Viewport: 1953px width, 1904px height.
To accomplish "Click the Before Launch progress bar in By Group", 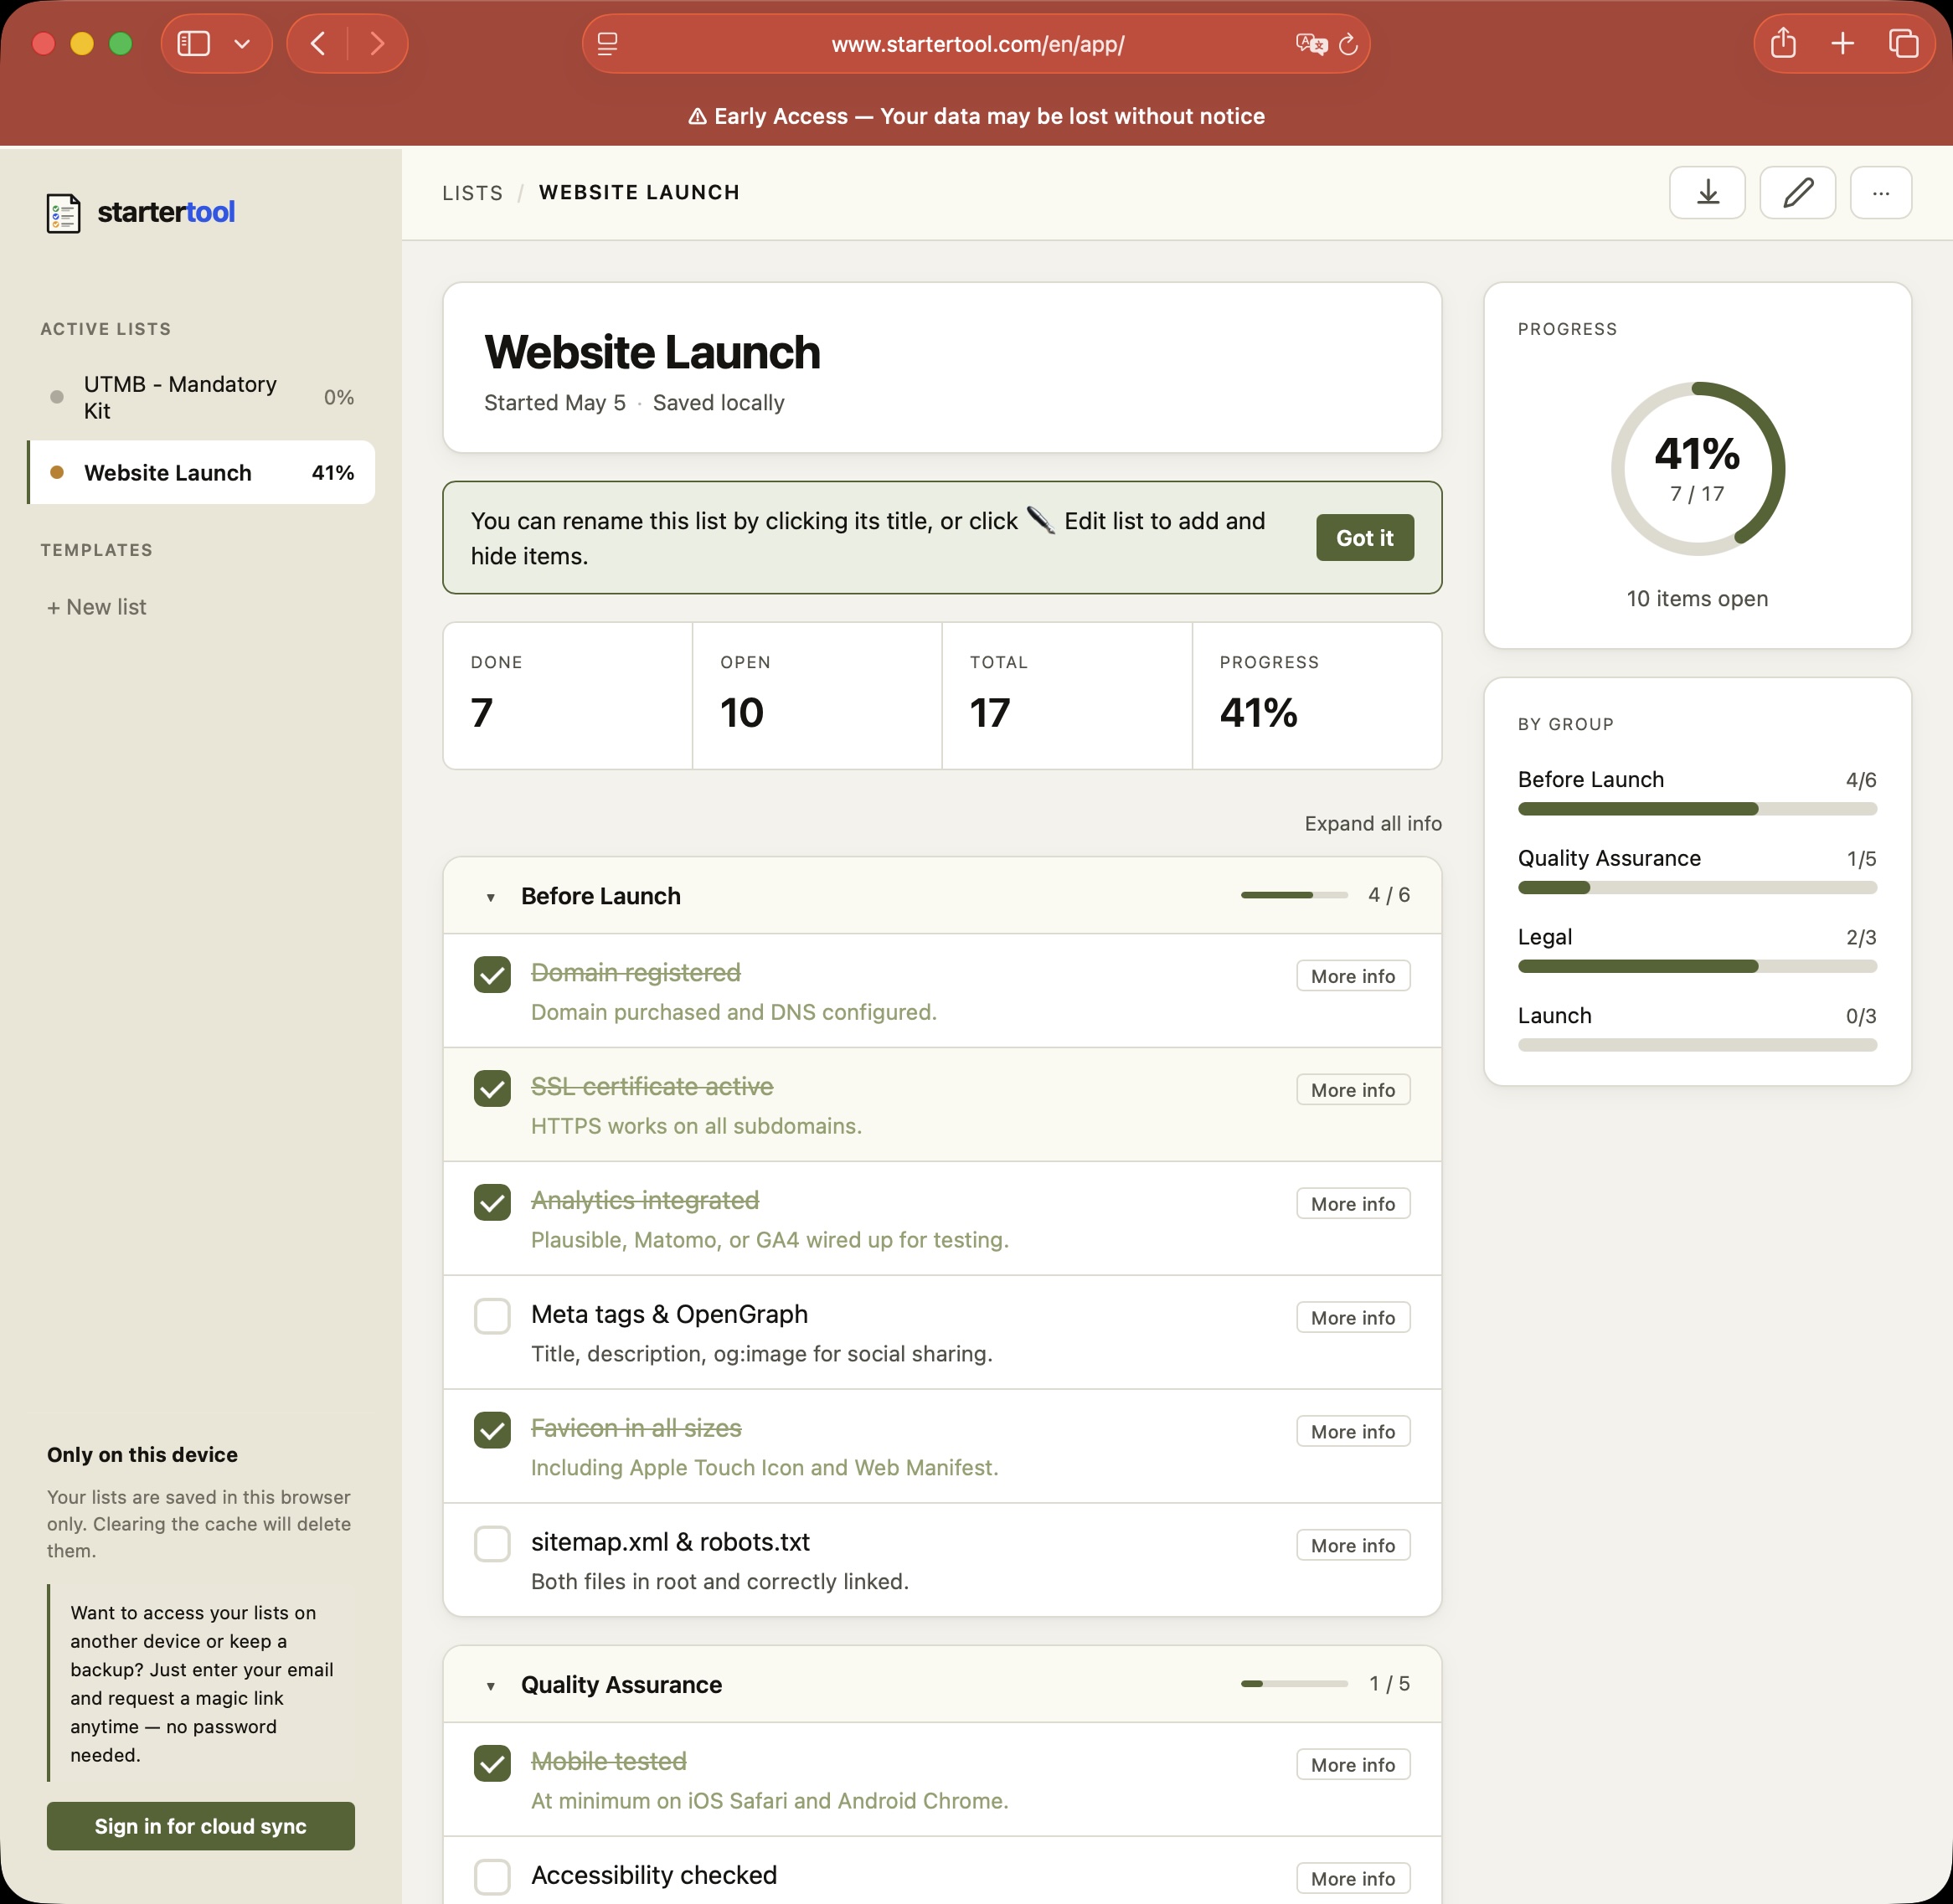I will coord(1697,809).
